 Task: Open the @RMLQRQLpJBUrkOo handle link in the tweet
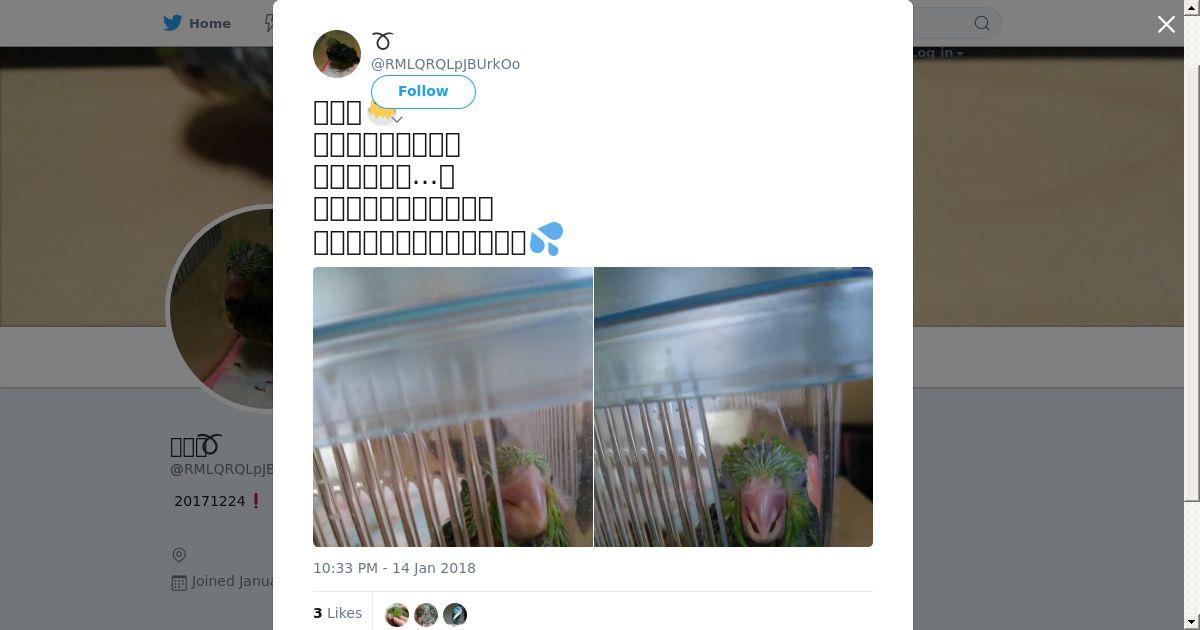coord(445,64)
